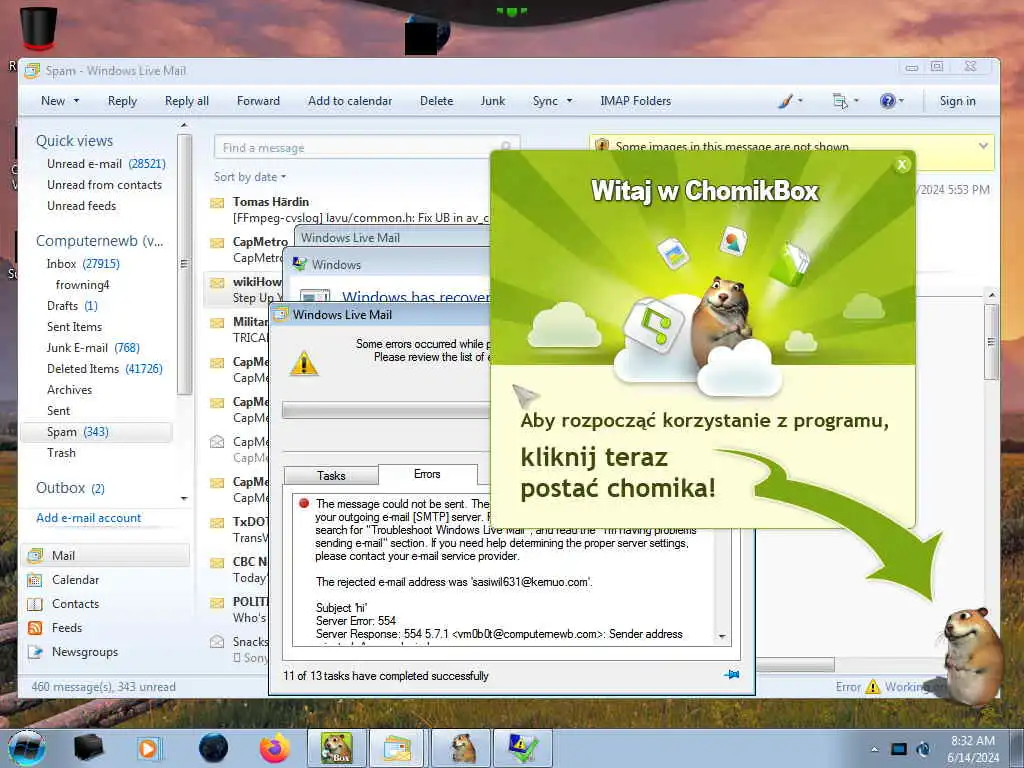The height and width of the screenshot is (768, 1024).
Task: Launch Firefox from the taskbar
Action: (x=274, y=748)
